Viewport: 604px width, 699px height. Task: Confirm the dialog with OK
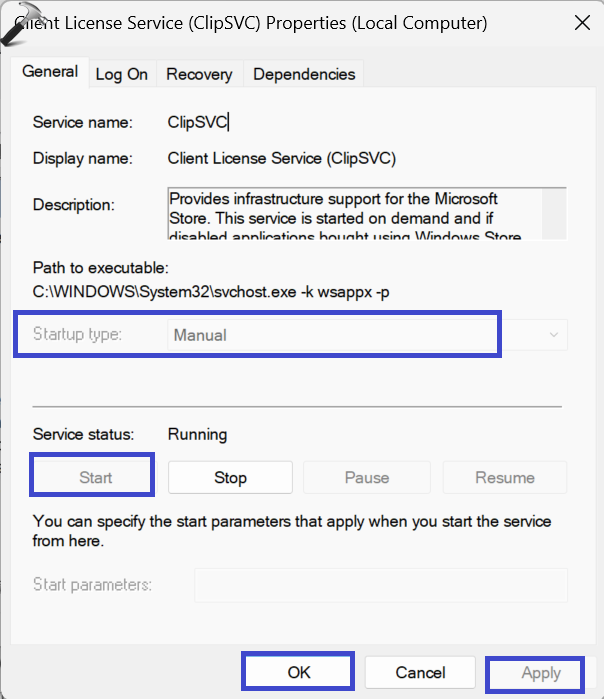point(298,673)
